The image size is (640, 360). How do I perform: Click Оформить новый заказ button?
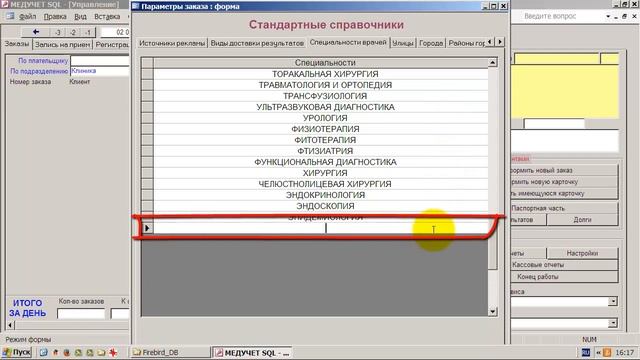564,170
